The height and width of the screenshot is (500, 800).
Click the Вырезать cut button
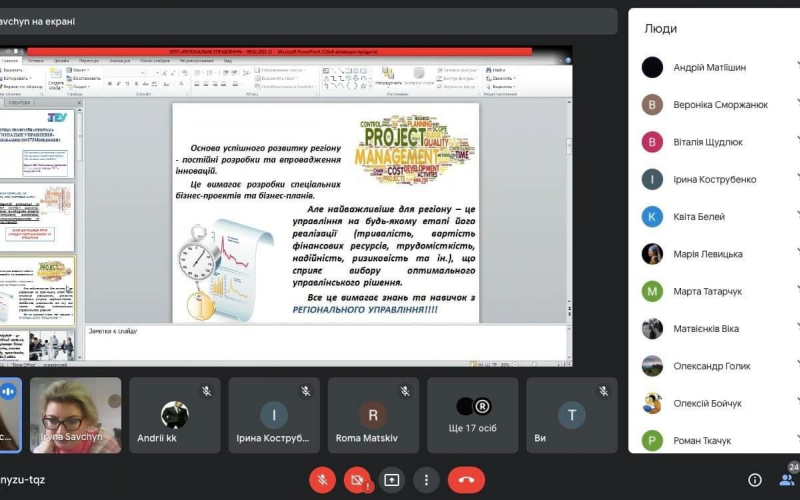[12, 70]
